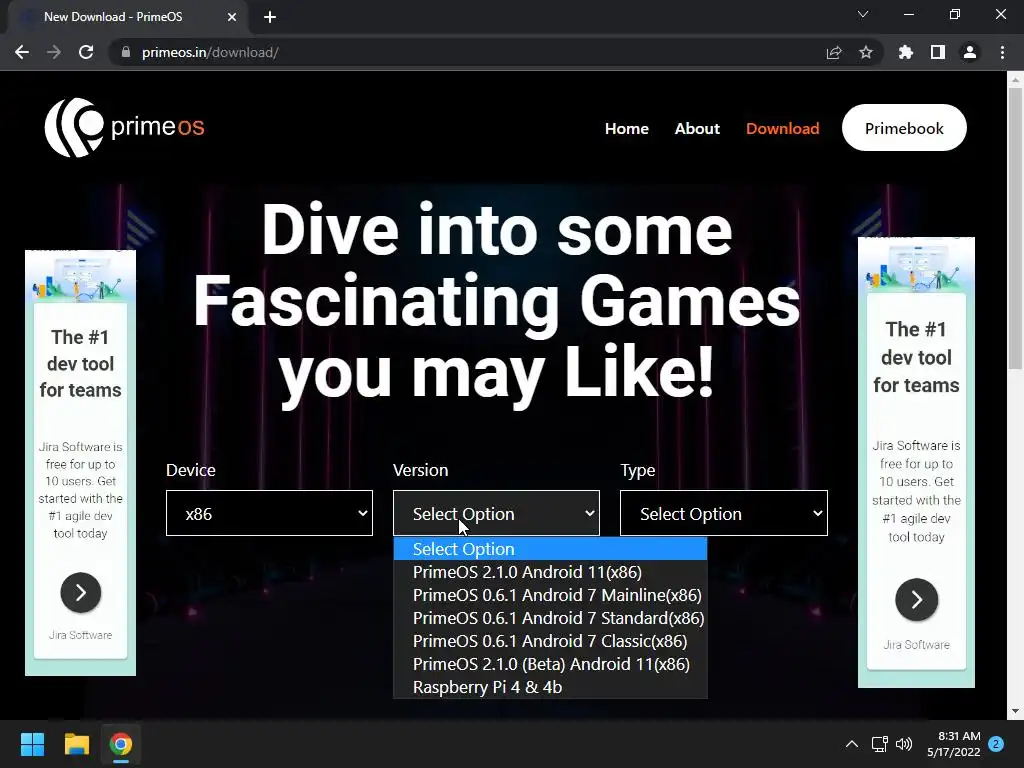Viewport: 1024px width, 768px height.
Task: Open the Chrome profile avatar icon
Action: [970, 52]
